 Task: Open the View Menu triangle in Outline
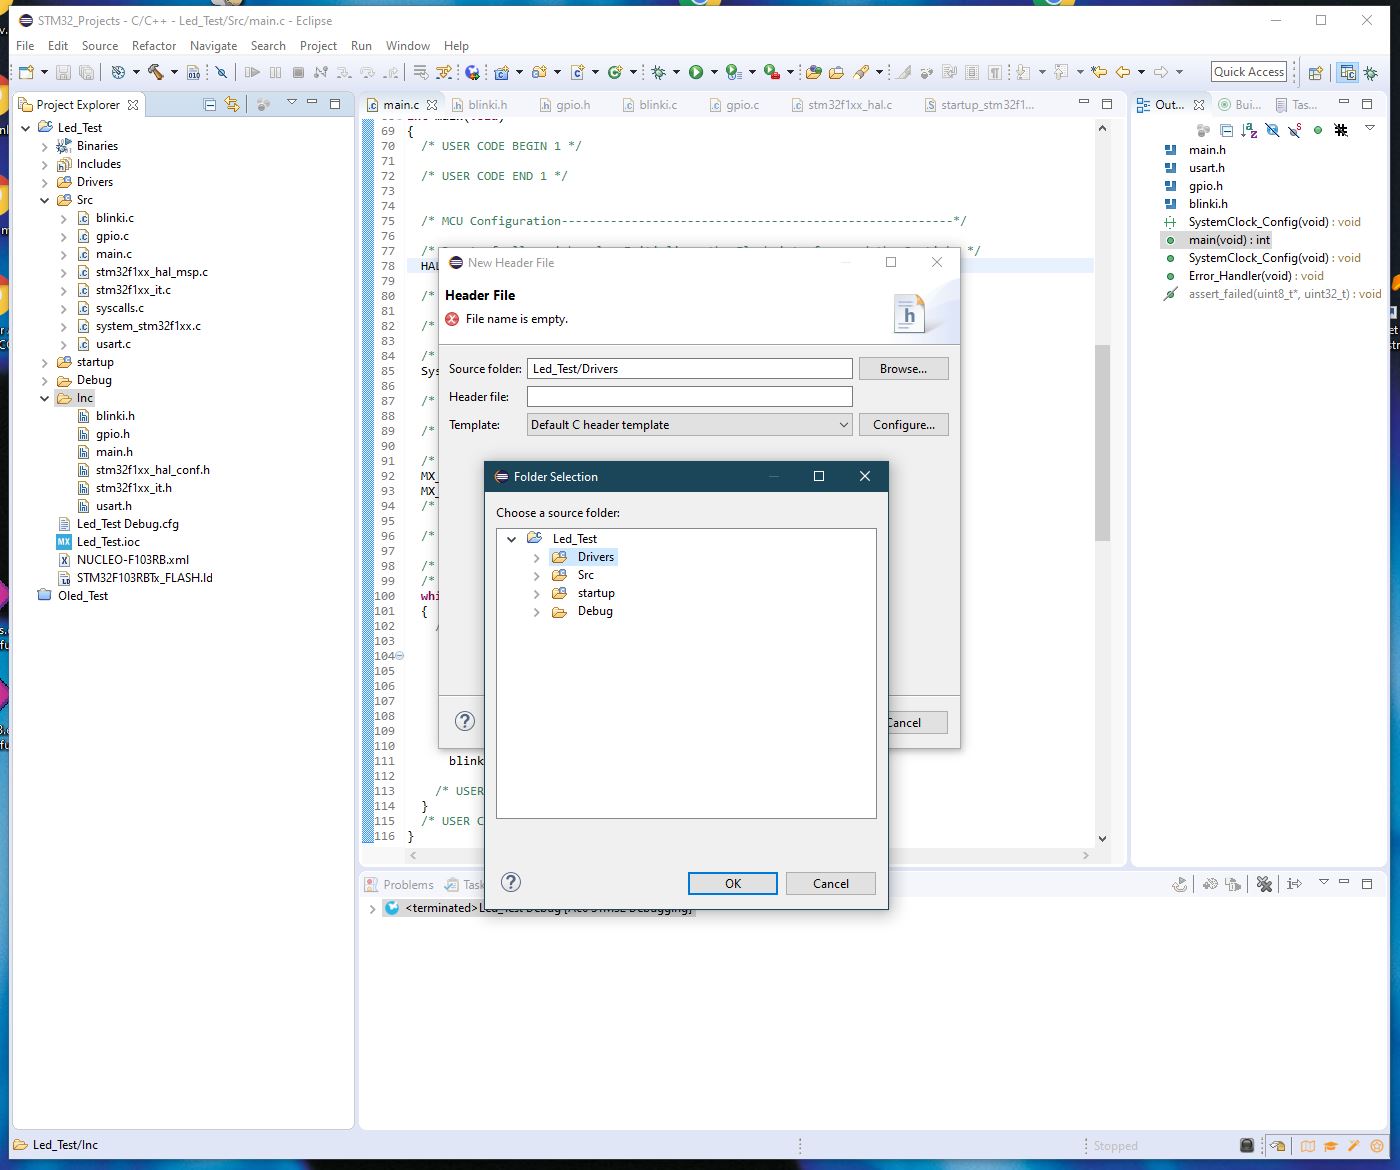point(1370,128)
